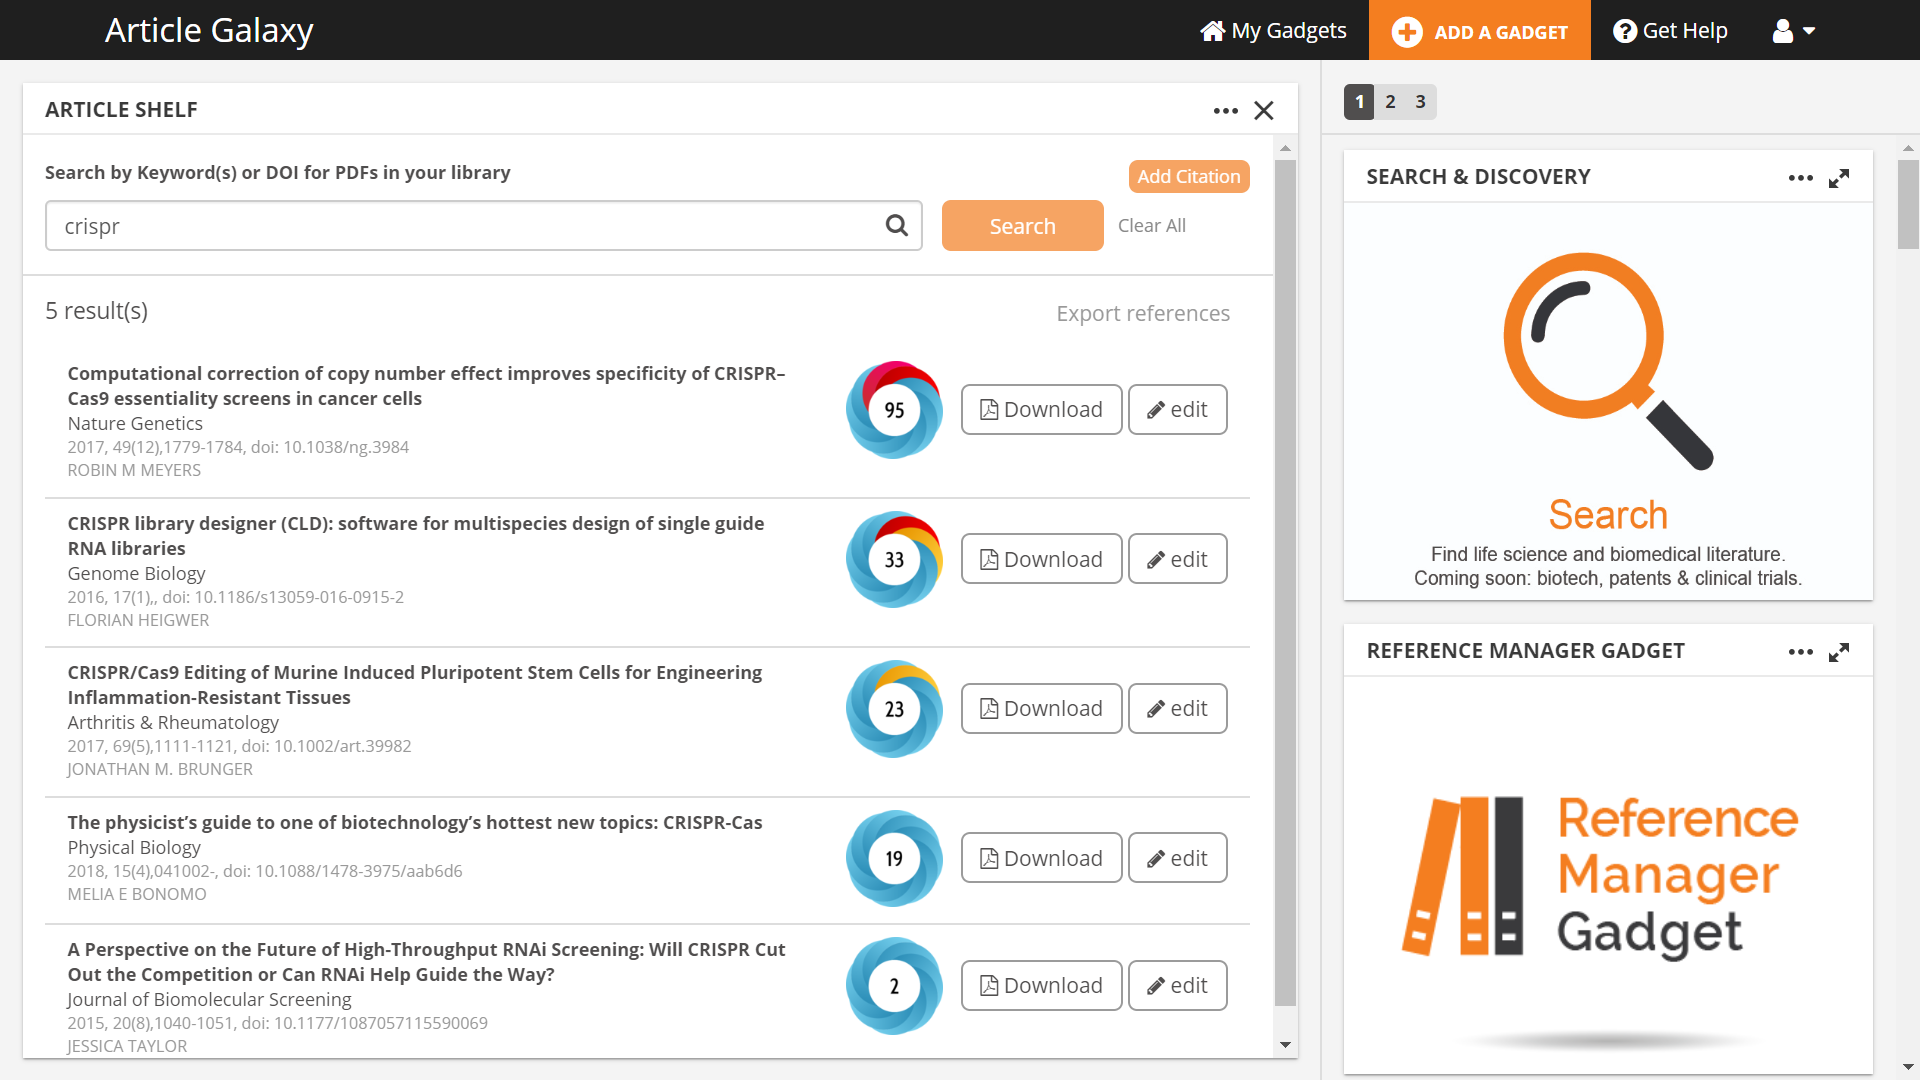Click Add a Gadget button

coord(1480,31)
